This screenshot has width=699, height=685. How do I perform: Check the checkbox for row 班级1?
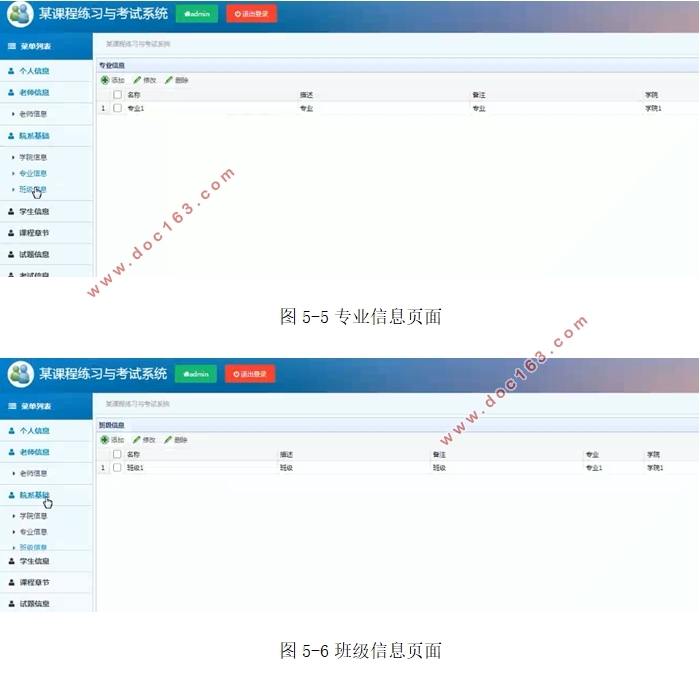117,468
